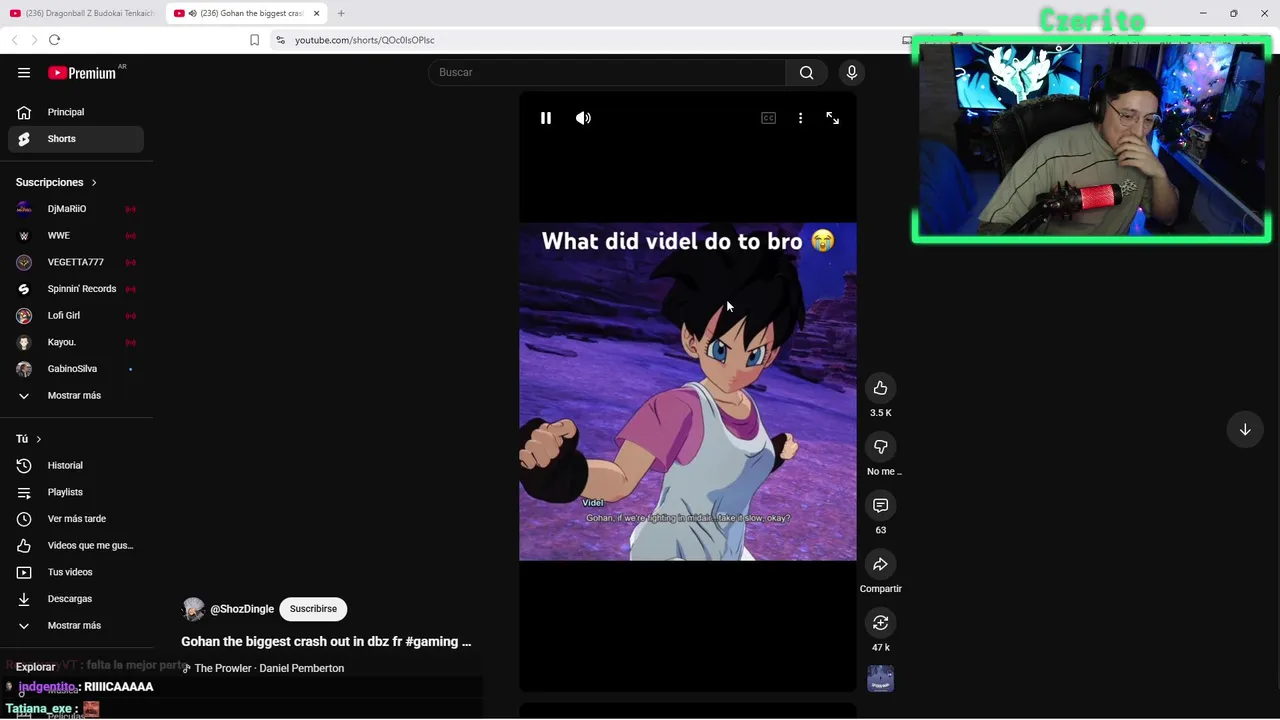Image resolution: width=1280 pixels, height=720 pixels.
Task: Click the search magnifier button
Action: coord(806,72)
